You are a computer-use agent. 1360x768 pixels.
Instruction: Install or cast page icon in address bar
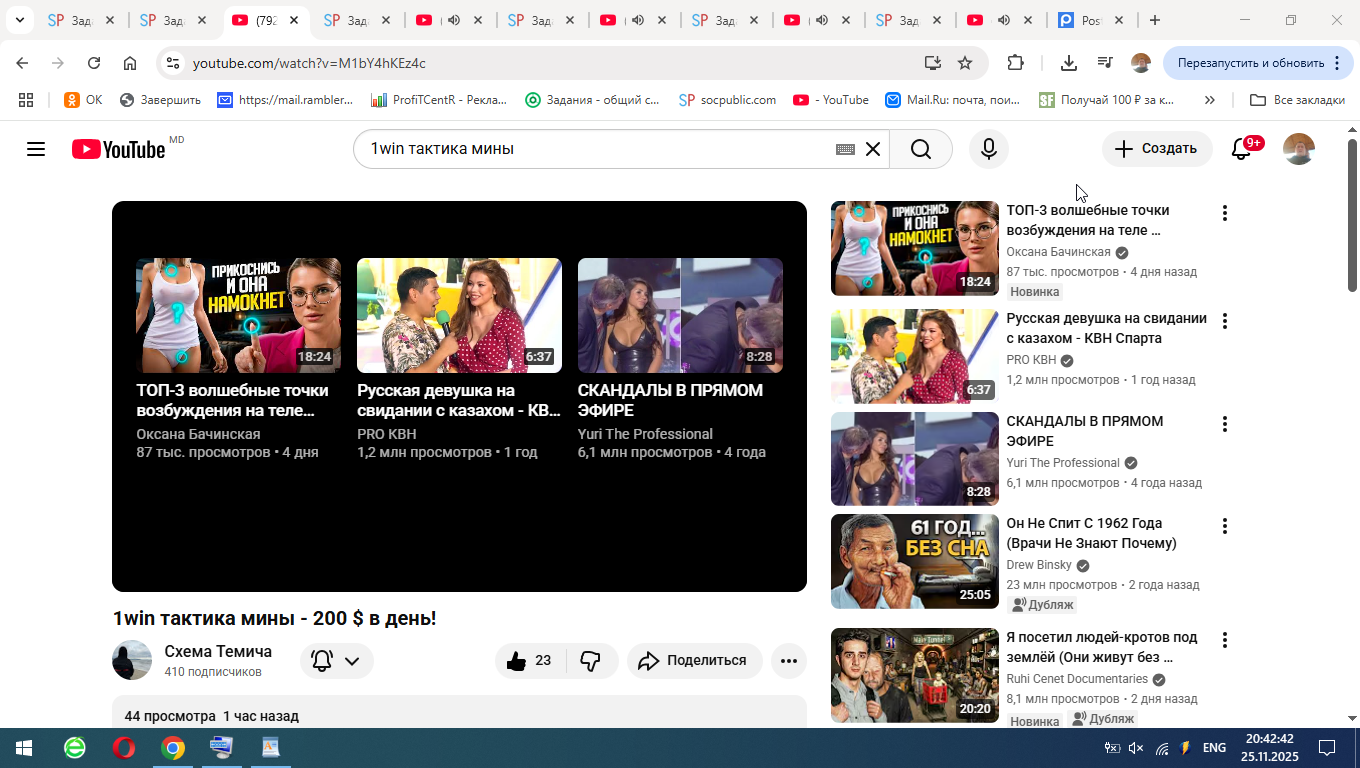[932, 63]
